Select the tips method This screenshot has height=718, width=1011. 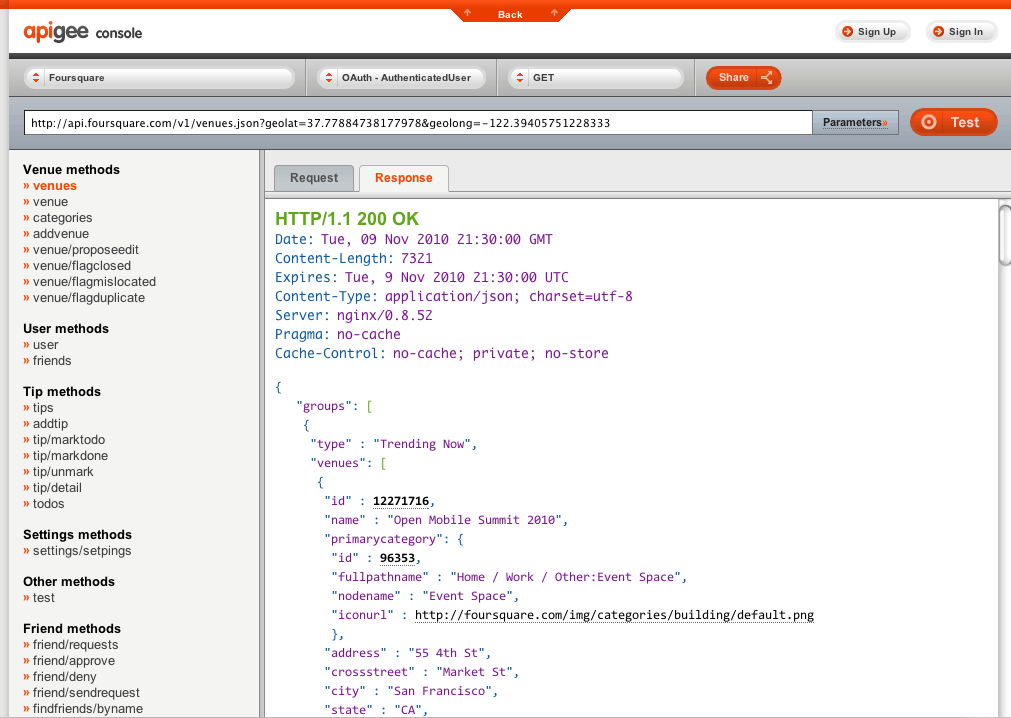click(x=43, y=408)
